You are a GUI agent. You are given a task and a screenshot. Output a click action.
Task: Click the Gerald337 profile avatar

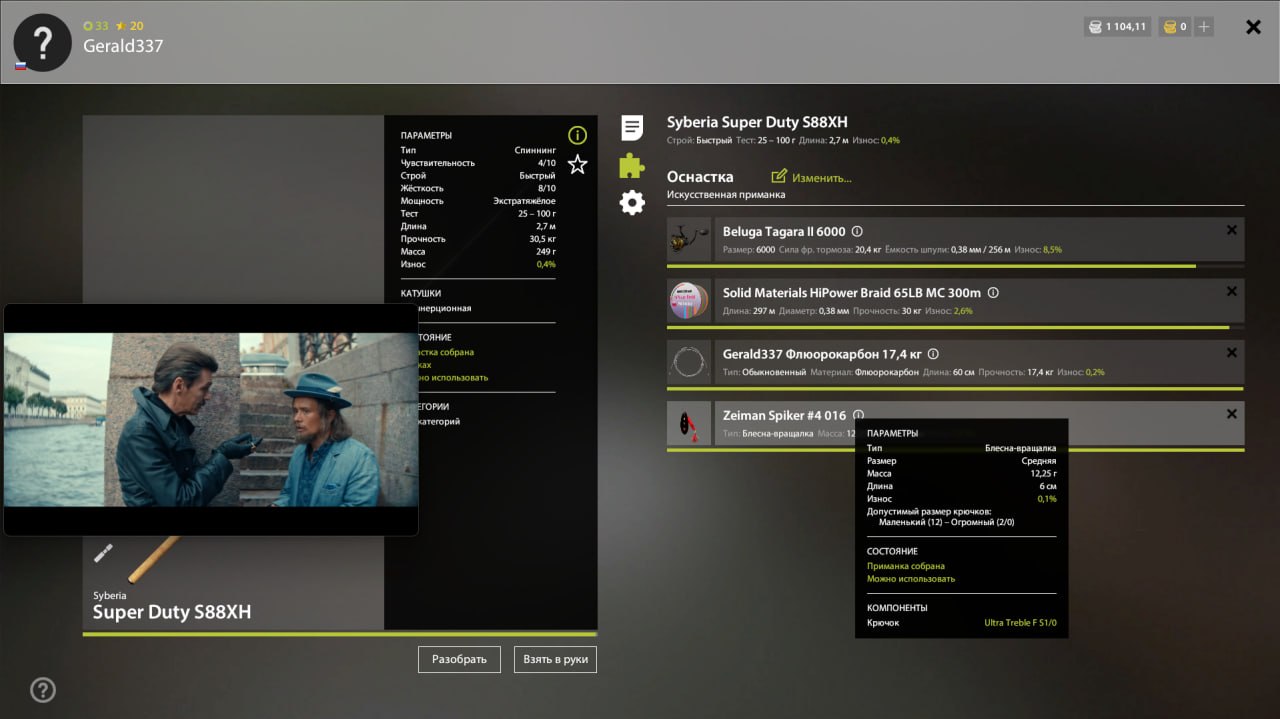[x=42, y=43]
